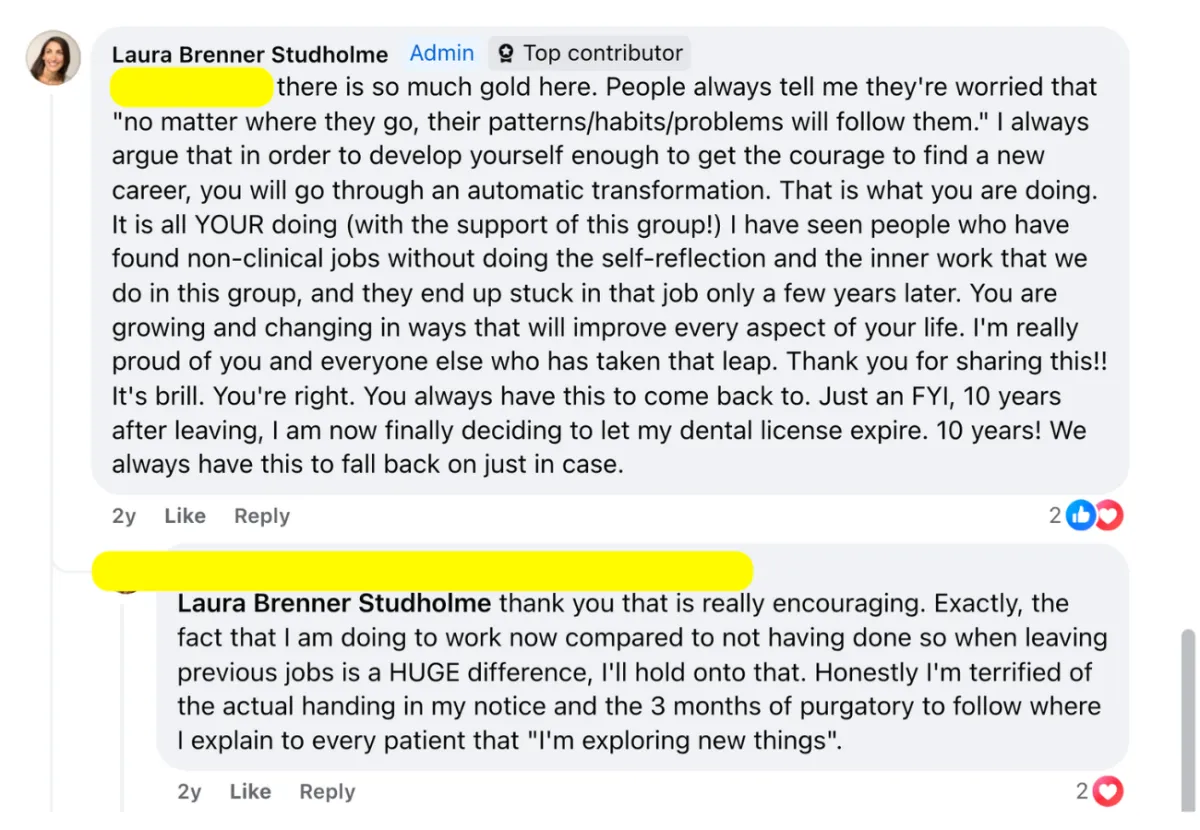Viewport: 1200px width, 830px height.
Task: Open the first comment's 2y timestamp
Action: coord(124,516)
